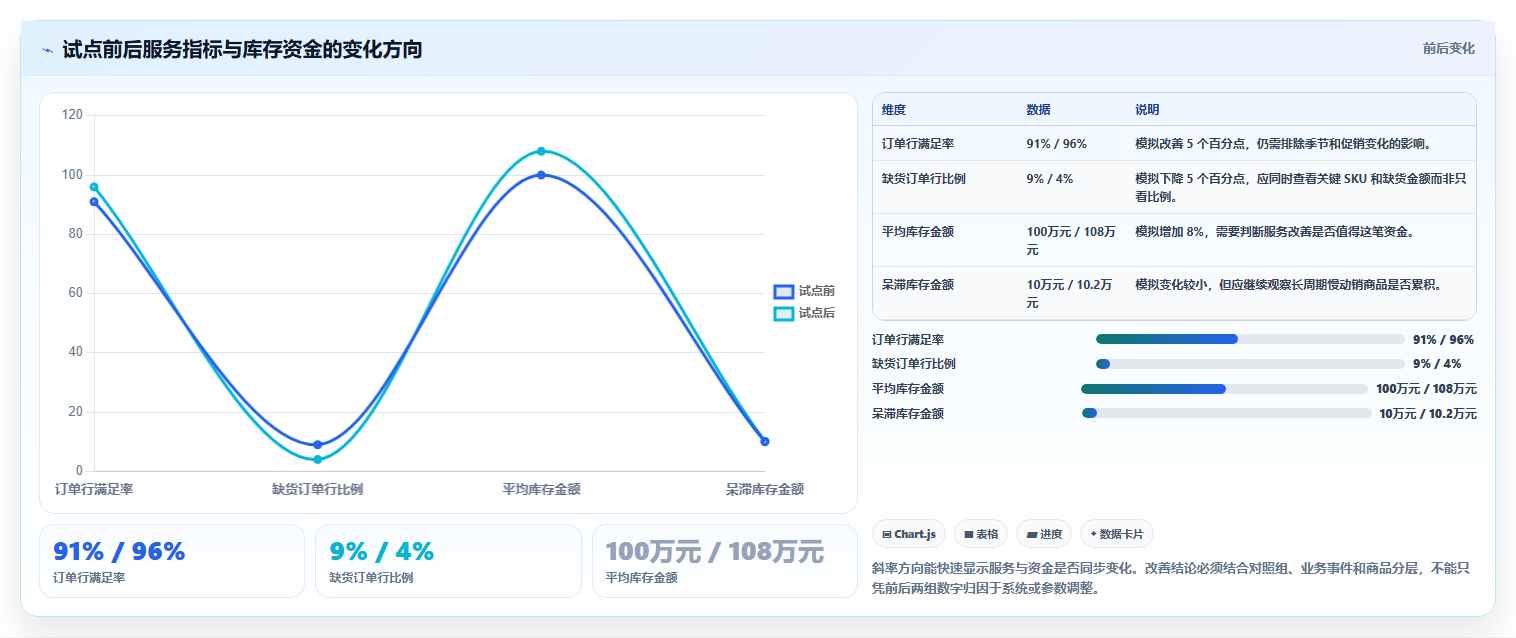
Task: Open the 9% / 4% data card
Action: tap(448, 561)
